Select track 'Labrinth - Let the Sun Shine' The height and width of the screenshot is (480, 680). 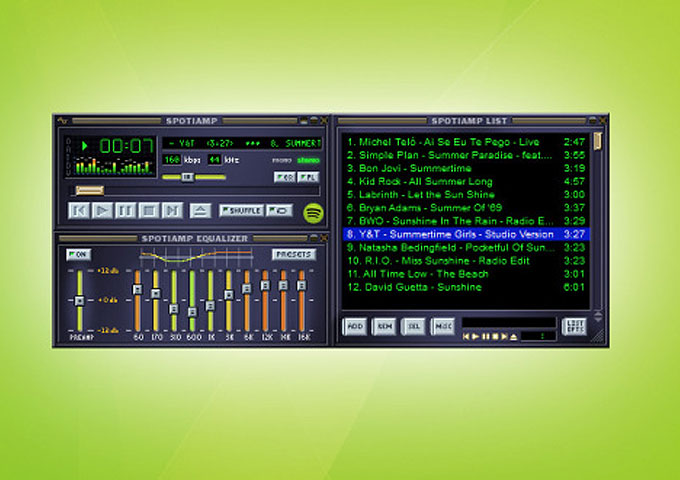pos(466,195)
